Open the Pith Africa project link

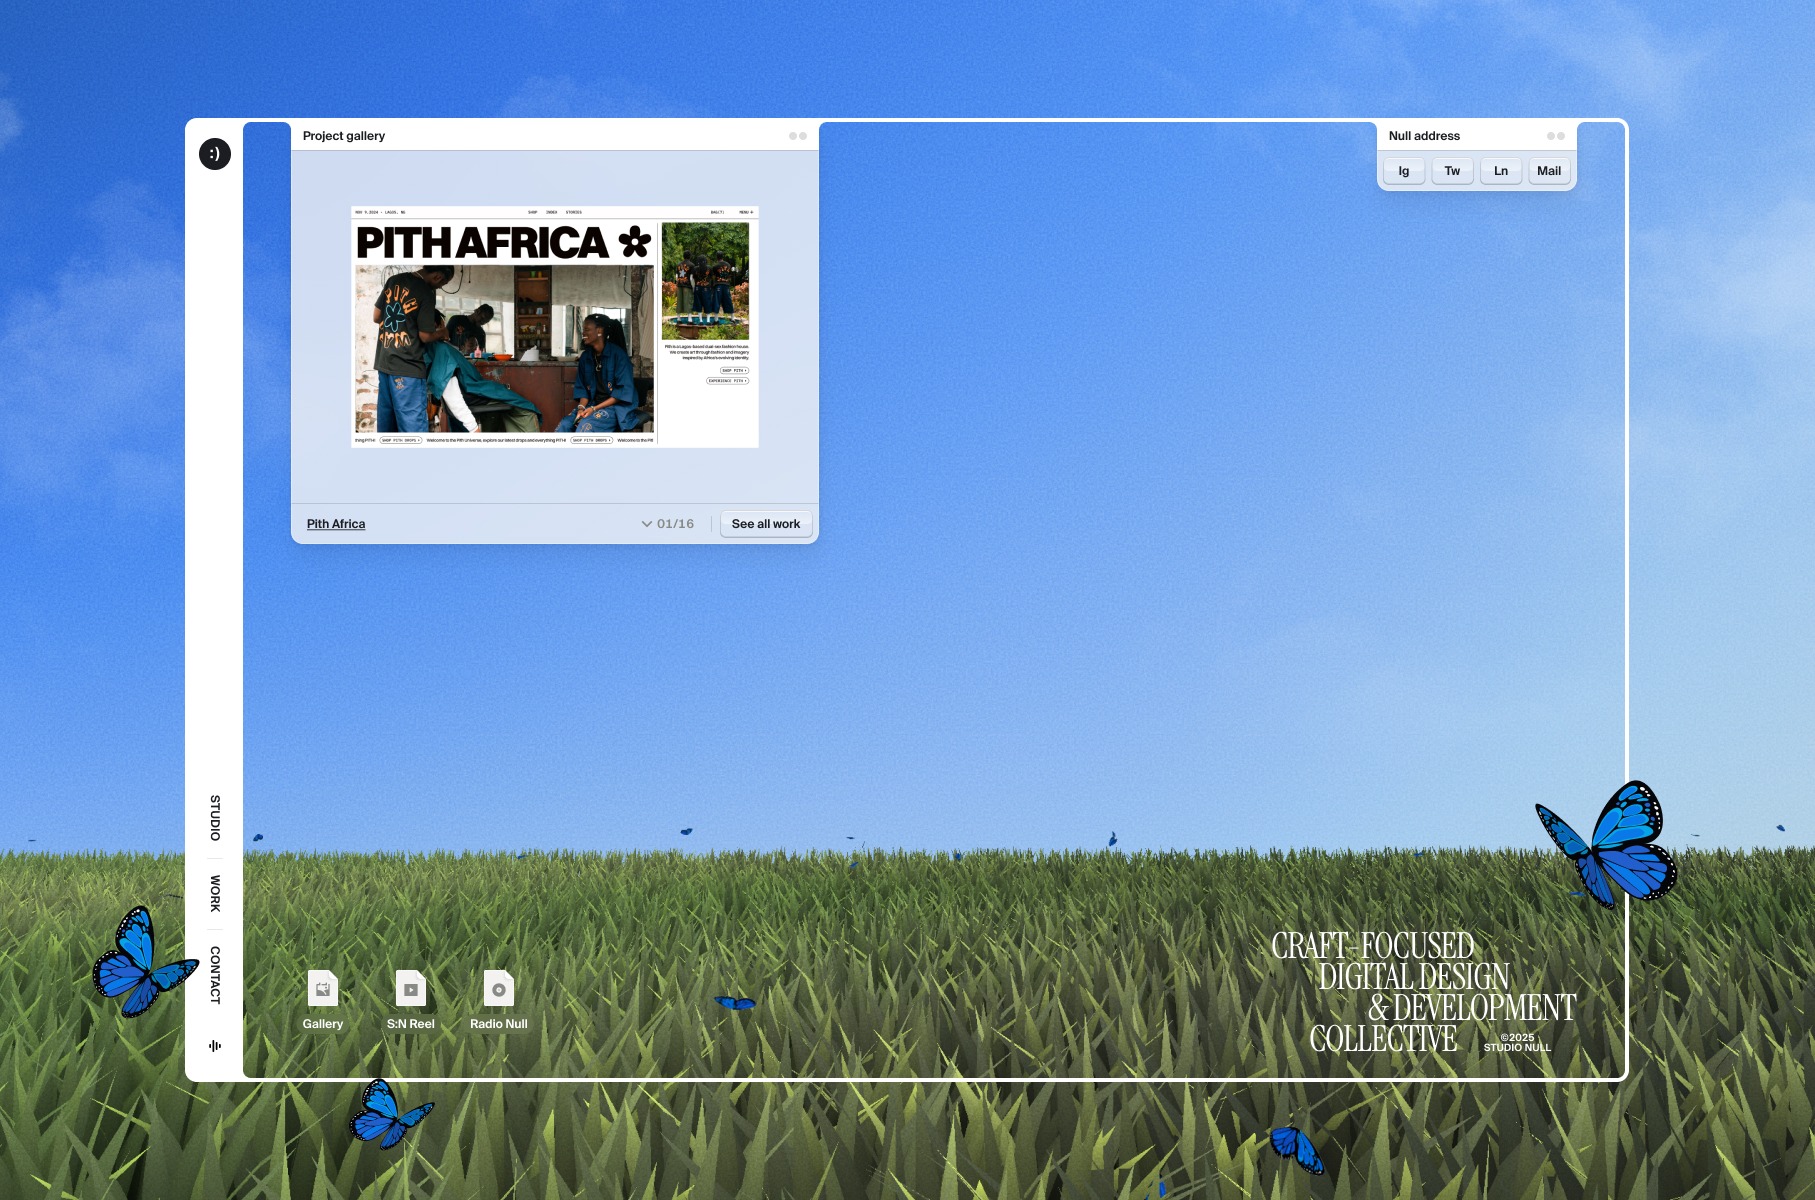point(336,524)
